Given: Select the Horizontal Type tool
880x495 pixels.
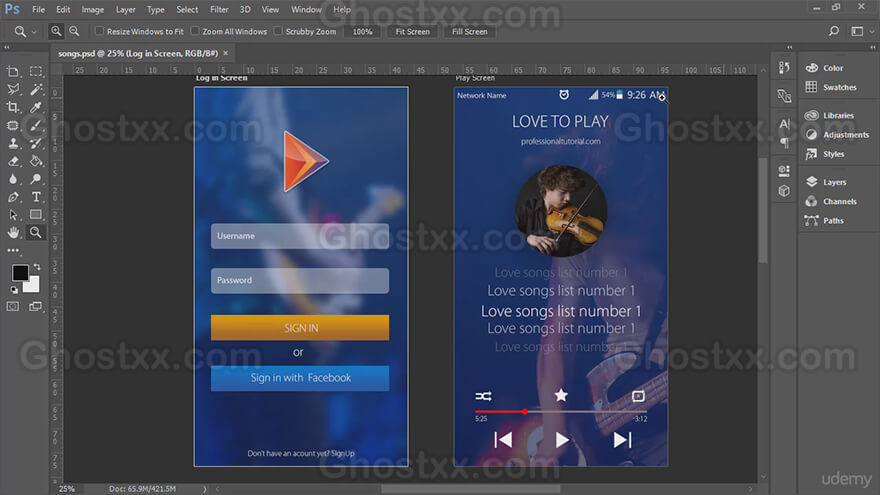Looking at the screenshot, I should pyautogui.click(x=36, y=197).
